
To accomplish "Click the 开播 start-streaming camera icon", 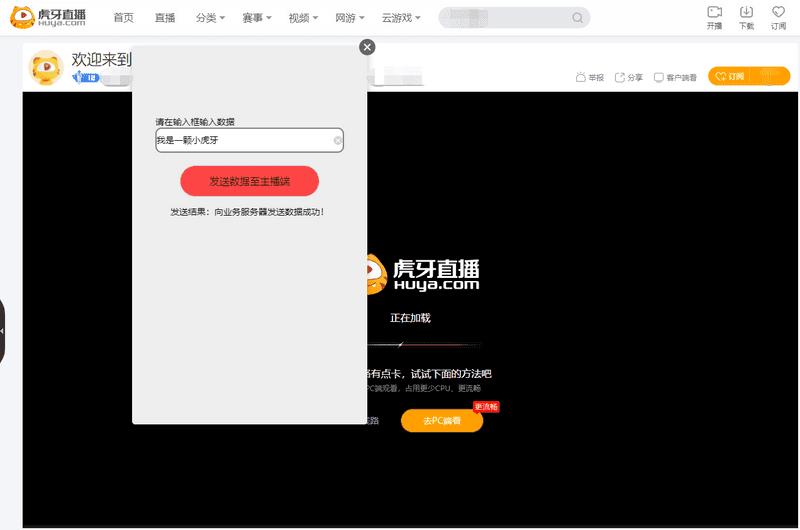I will (714, 12).
